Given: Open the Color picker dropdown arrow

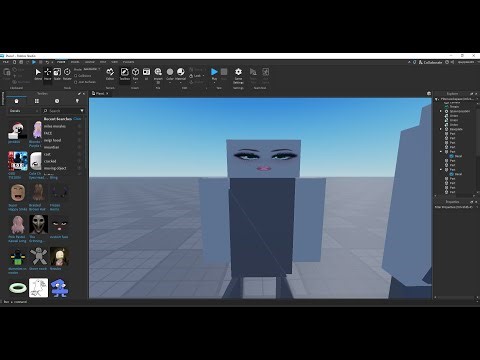Looking at the screenshot, I should [170, 82].
